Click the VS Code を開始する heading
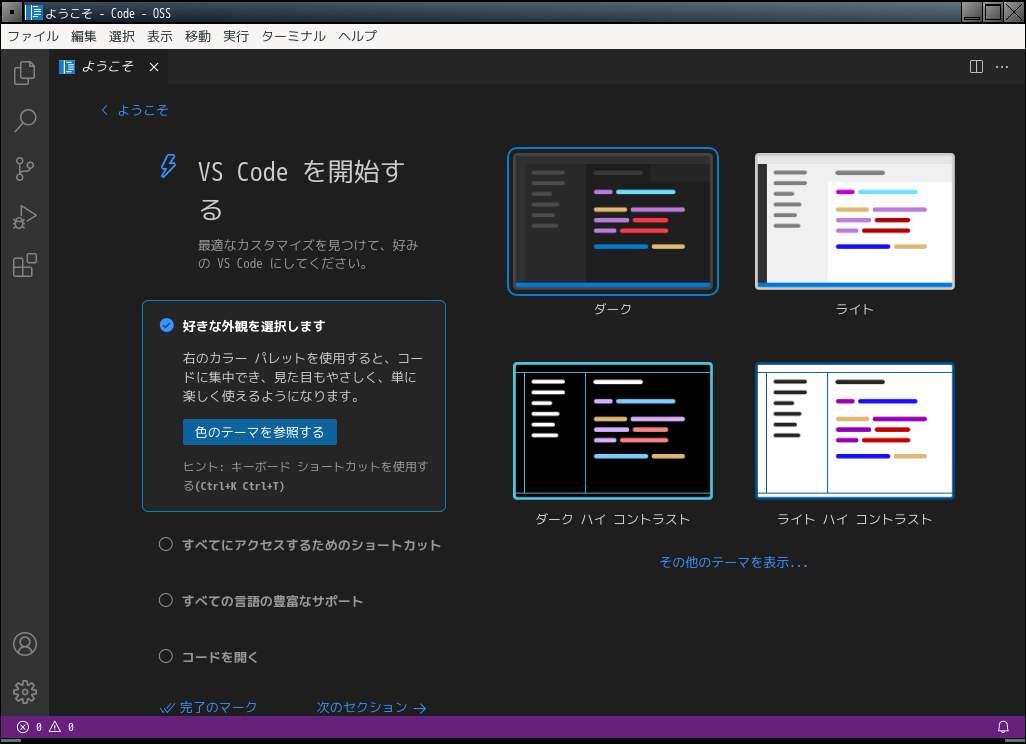1026x744 pixels. pyautogui.click(x=302, y=190)
